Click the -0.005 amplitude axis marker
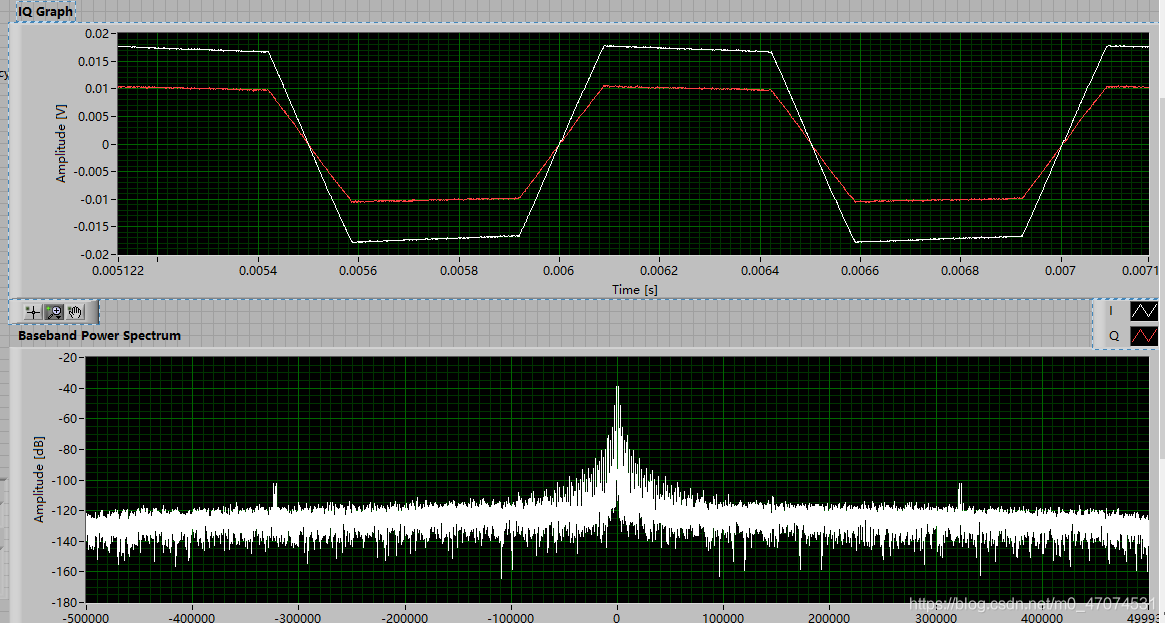This screenshot has width=1165, height=623. tap(91, 172)
